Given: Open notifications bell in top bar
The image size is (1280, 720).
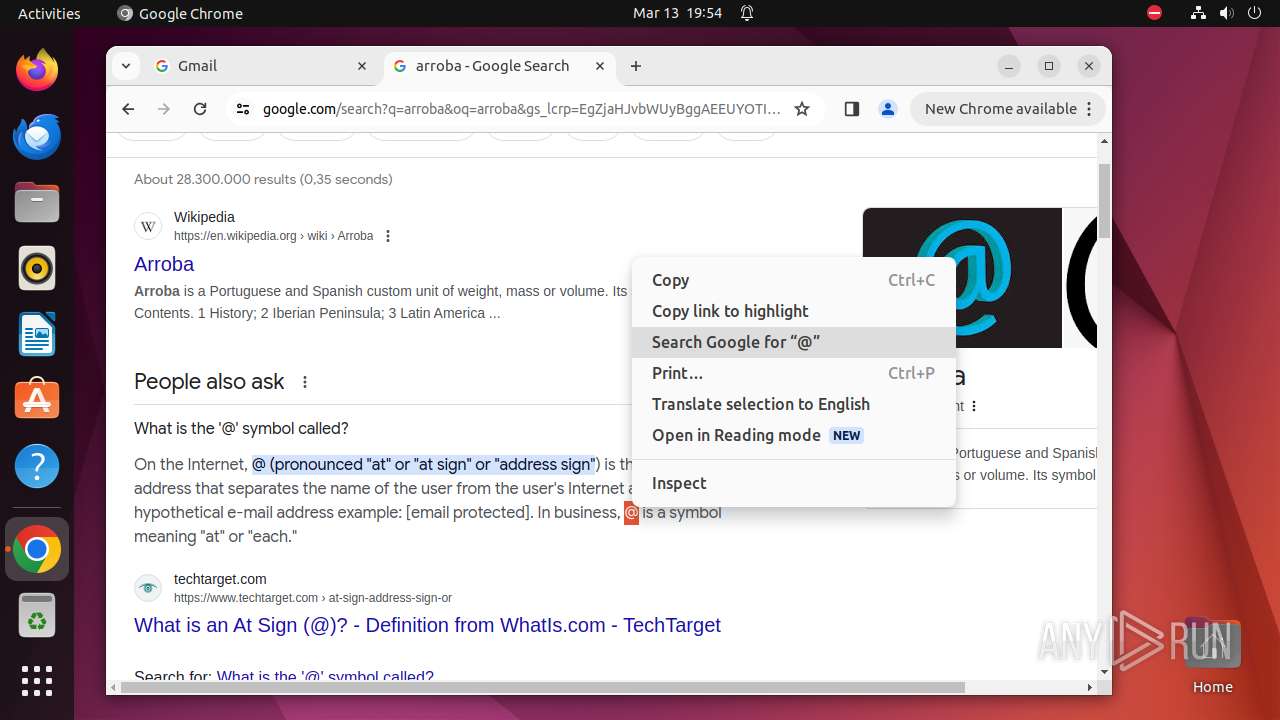Looking at the screenshot, I should 747,13.
